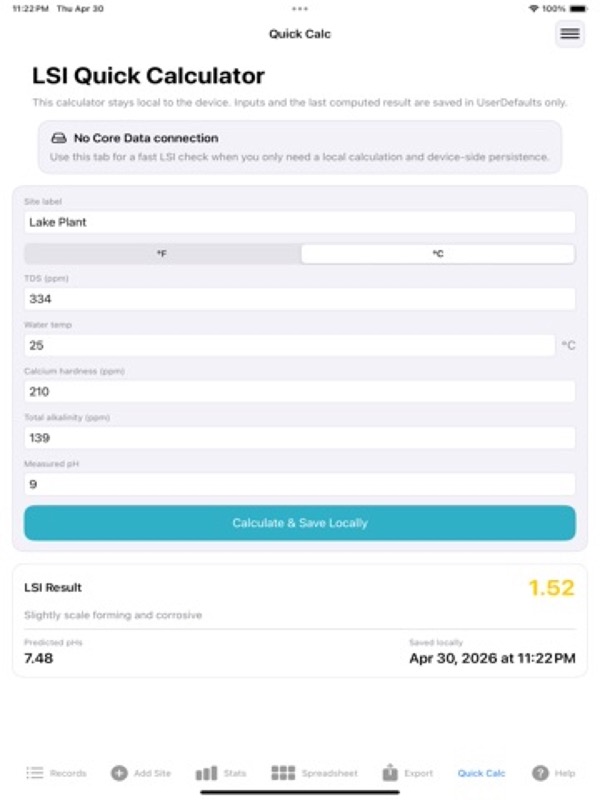This screenshot has width=600, height=800.
Task: Focus the TDS (ppm) input field
Action: (300, 299)
